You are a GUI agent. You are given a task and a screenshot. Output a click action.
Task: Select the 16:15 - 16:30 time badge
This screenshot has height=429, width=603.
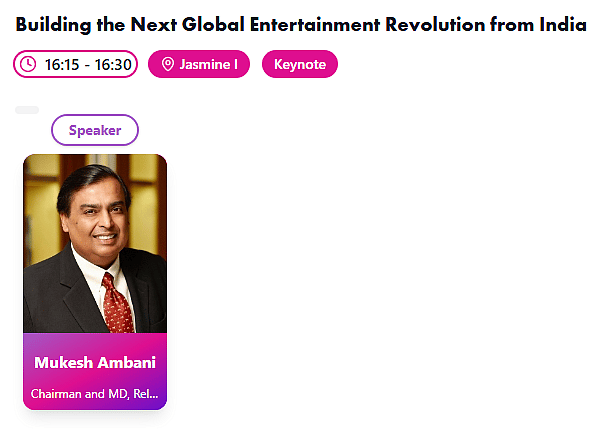[x=75, y=64]
